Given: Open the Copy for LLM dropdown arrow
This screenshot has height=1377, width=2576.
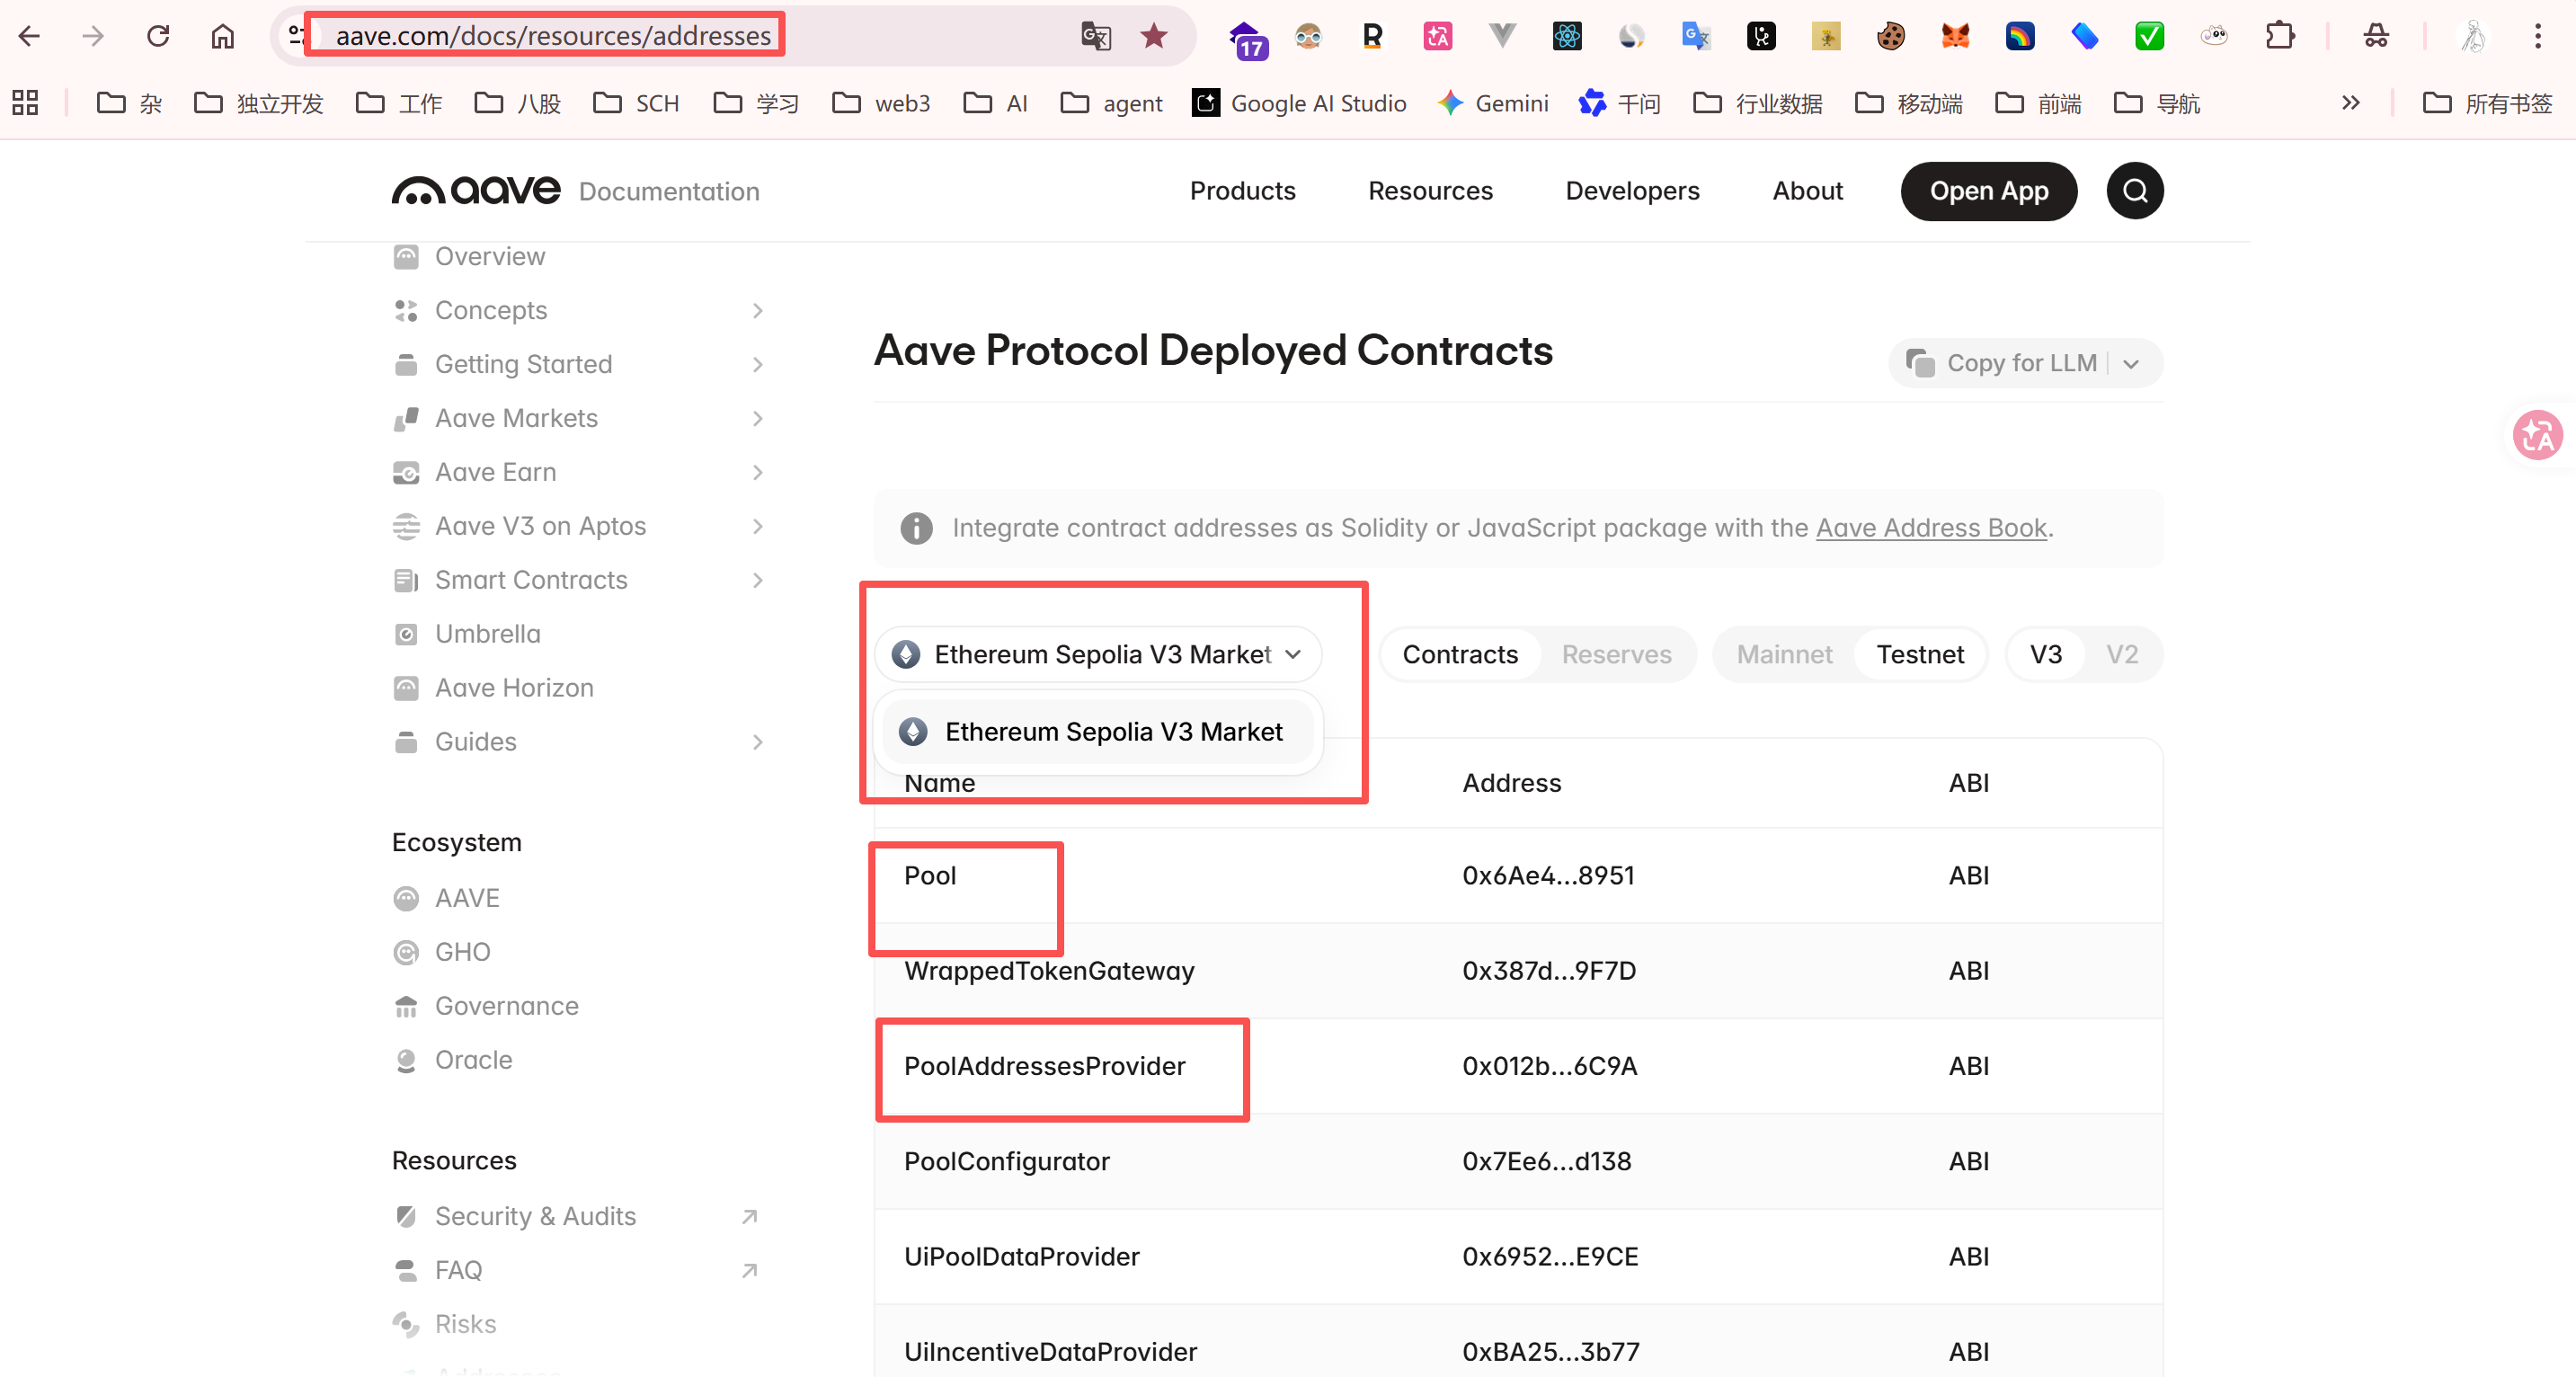Looking at the screenshot, I should click(x=2131, y=364).
